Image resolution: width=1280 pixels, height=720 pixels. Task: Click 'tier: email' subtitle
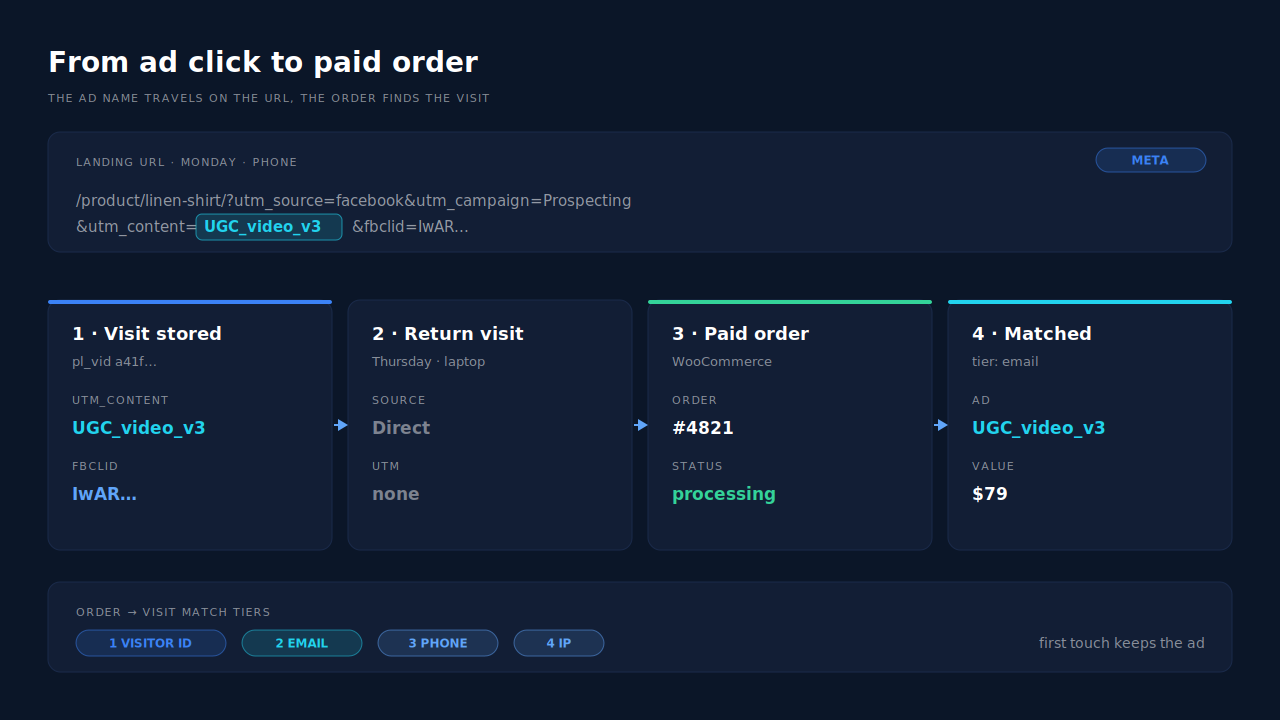[1005, 362]
